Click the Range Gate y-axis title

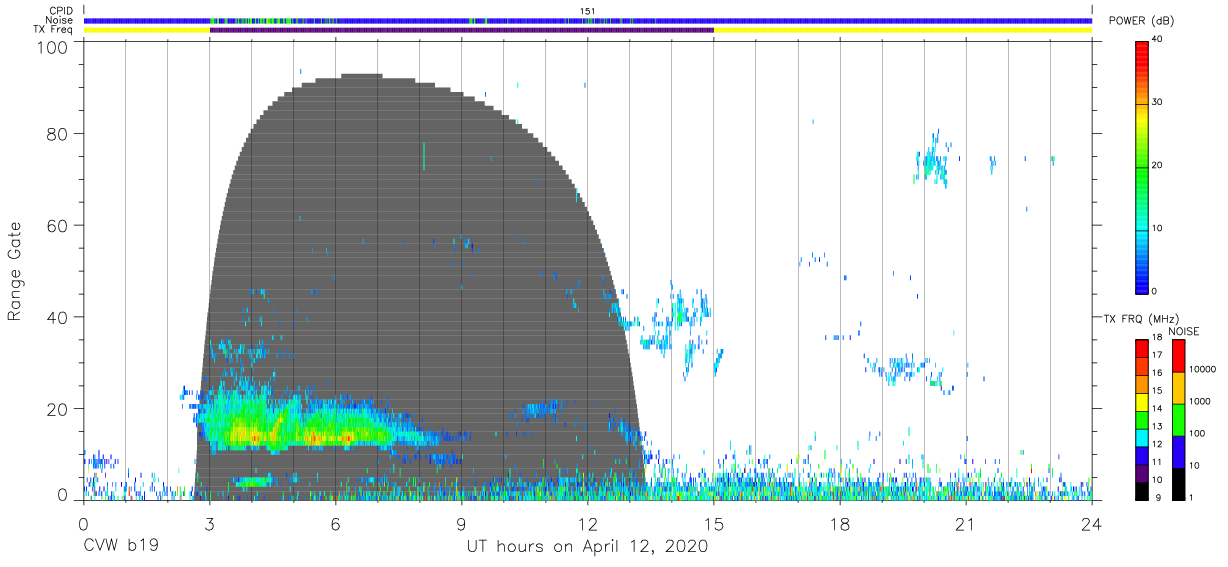click(x=15, y=272)
